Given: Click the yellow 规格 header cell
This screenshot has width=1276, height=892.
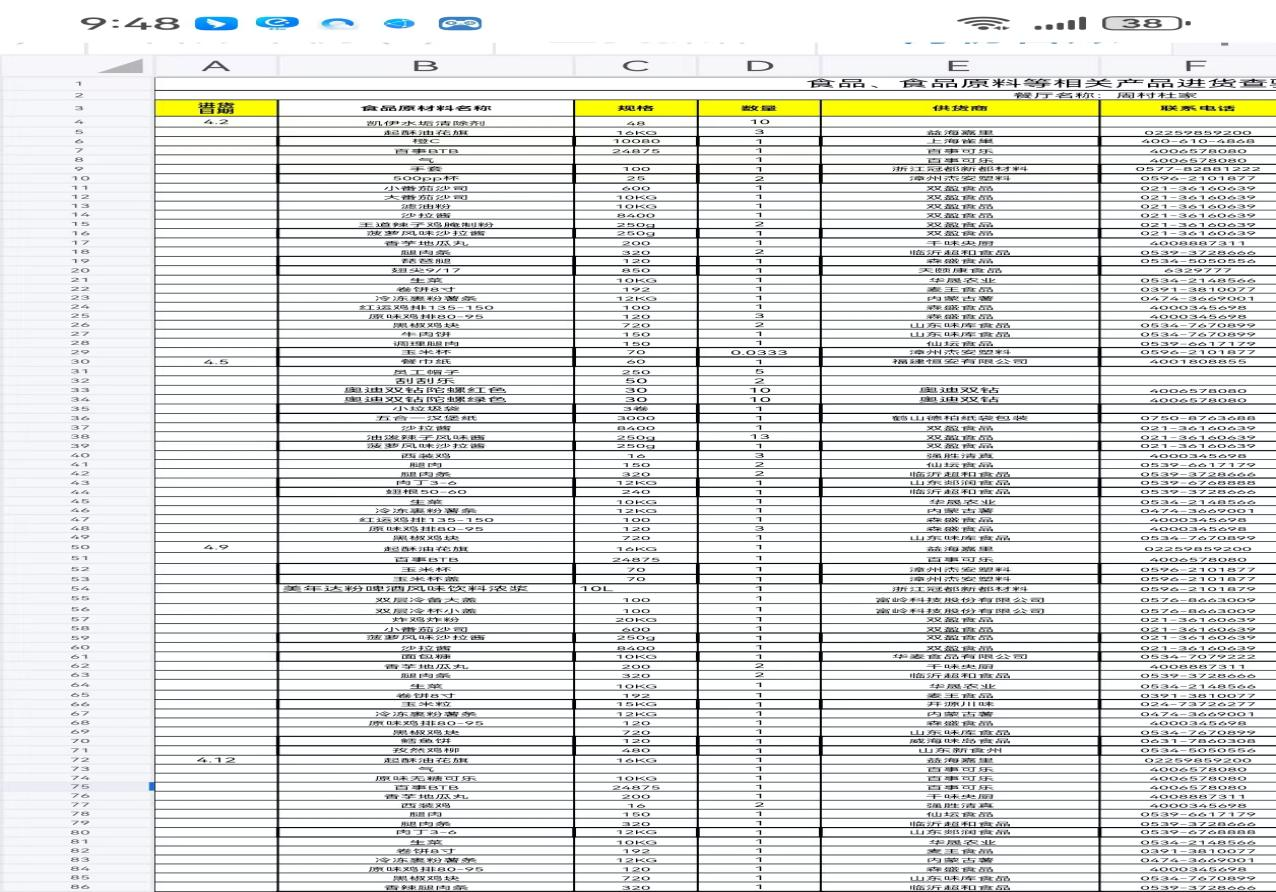Looking at the screenshot, I should pyautogui.click(x=636, y=108).
